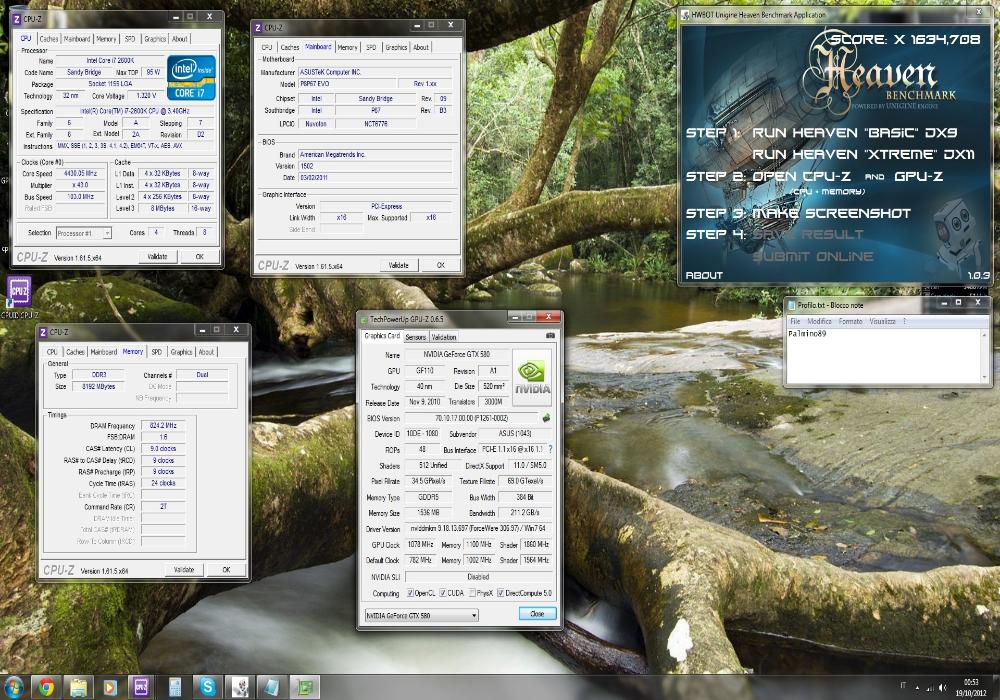1000x700 pixels.
Task: Open Google Chrome from the taskbar
Action: tap(46, 687)
